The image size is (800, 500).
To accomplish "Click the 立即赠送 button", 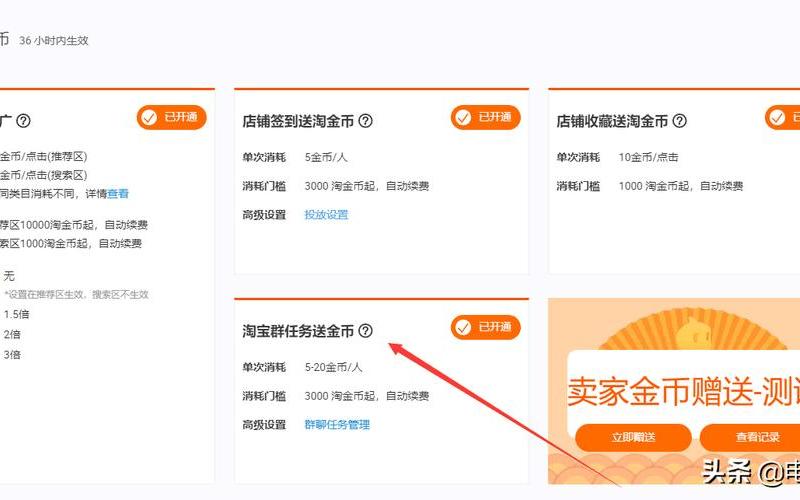I will pyautogui.click(x=633, y=437).
